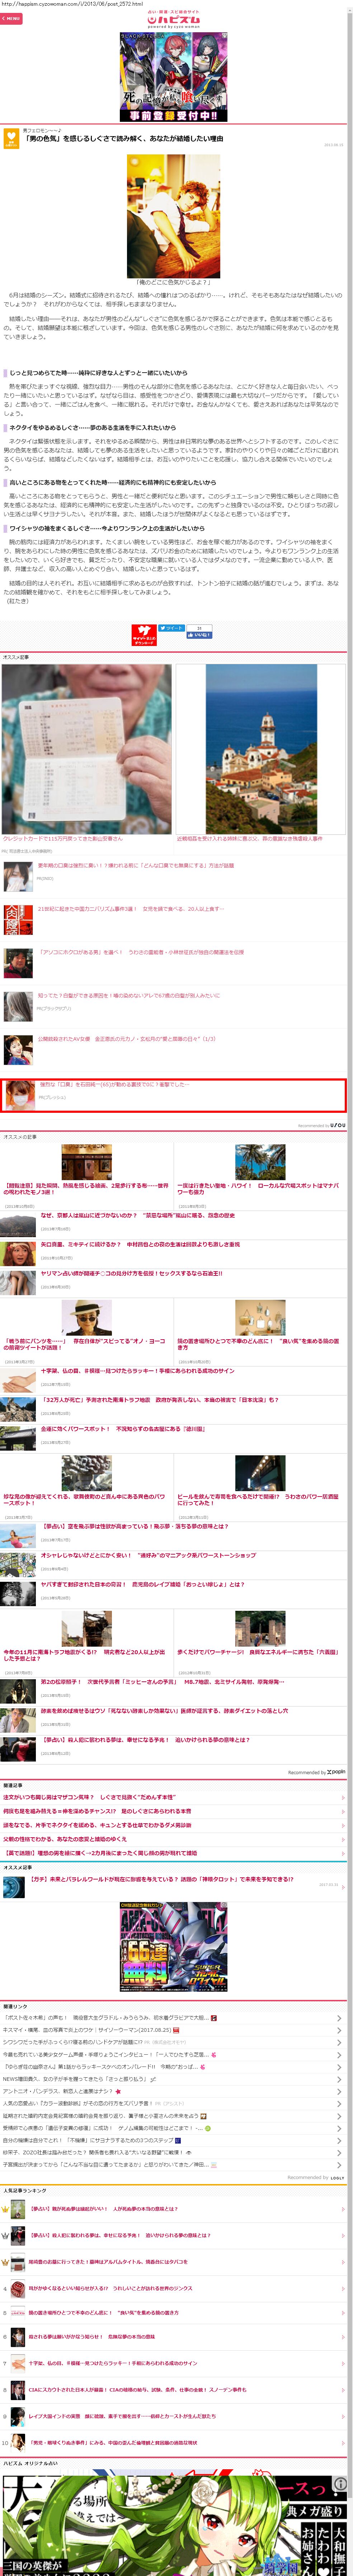353x2576 pixels.
Task: Click thumbnail beside 知ってた？白髪ができる原因 row
Action: point(18,1006)
